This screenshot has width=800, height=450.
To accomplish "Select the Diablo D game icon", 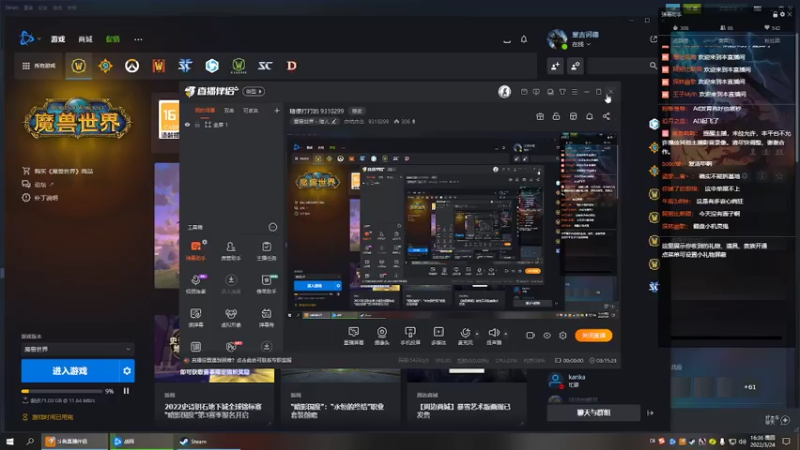I will click(291, 66).
